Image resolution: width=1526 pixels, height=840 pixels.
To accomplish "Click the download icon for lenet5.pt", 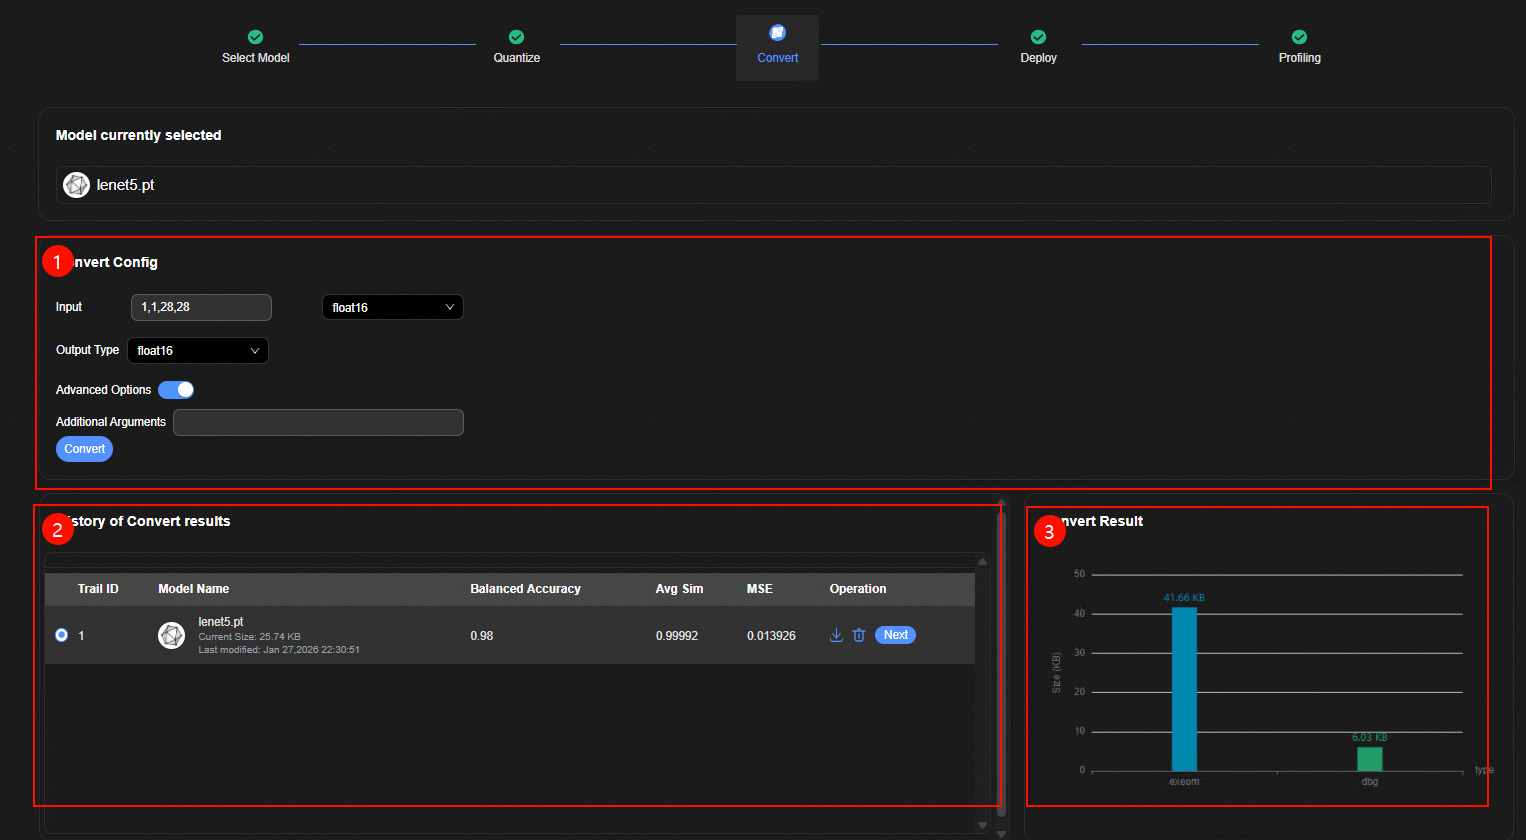I will point(836,635).
